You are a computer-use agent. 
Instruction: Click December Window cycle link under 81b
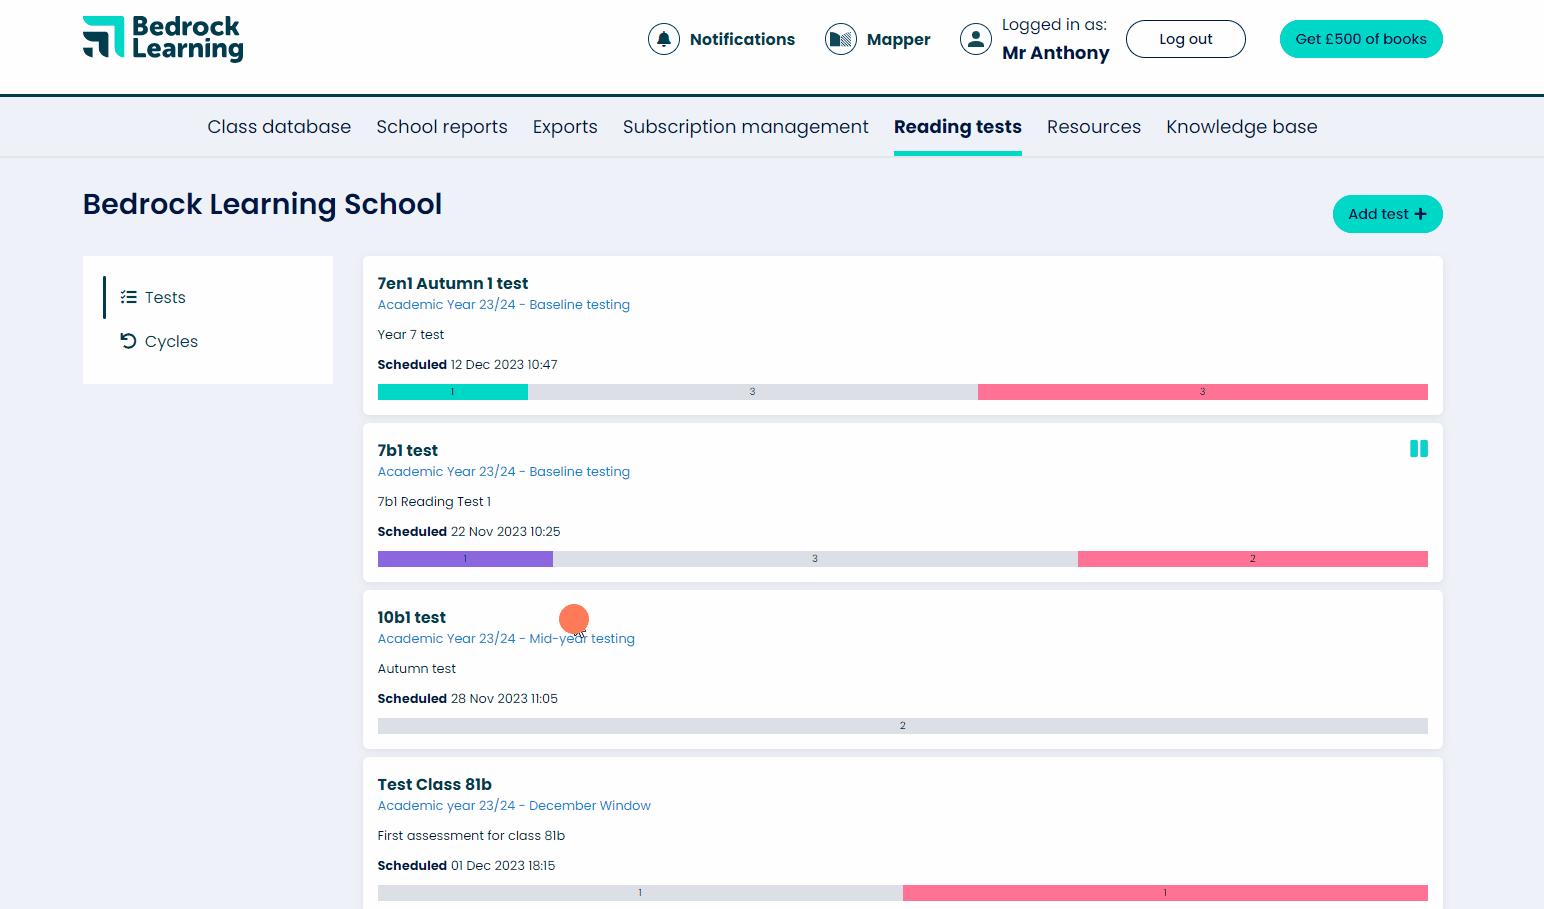(x=514, y=806)
